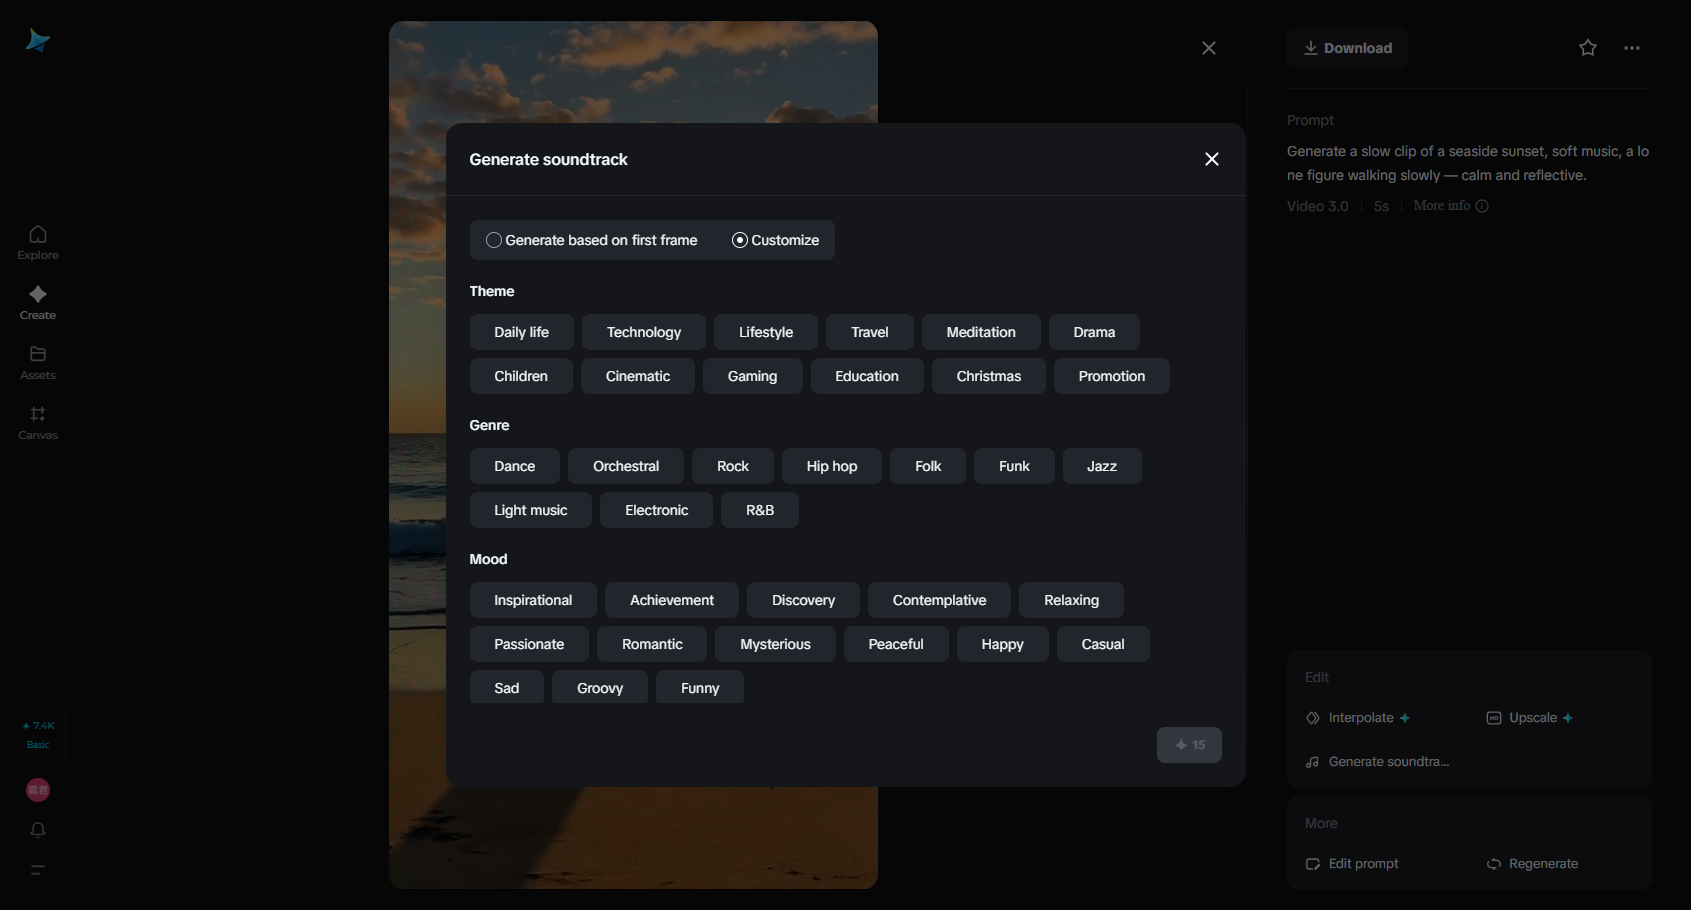Click Edit prompt
The image size is (1691, 910).
(1362, 864)
